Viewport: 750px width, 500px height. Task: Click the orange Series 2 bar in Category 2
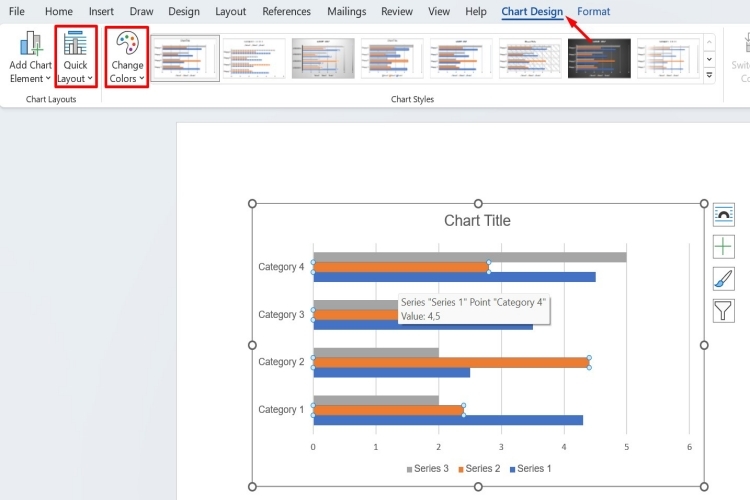pos(451,363)
